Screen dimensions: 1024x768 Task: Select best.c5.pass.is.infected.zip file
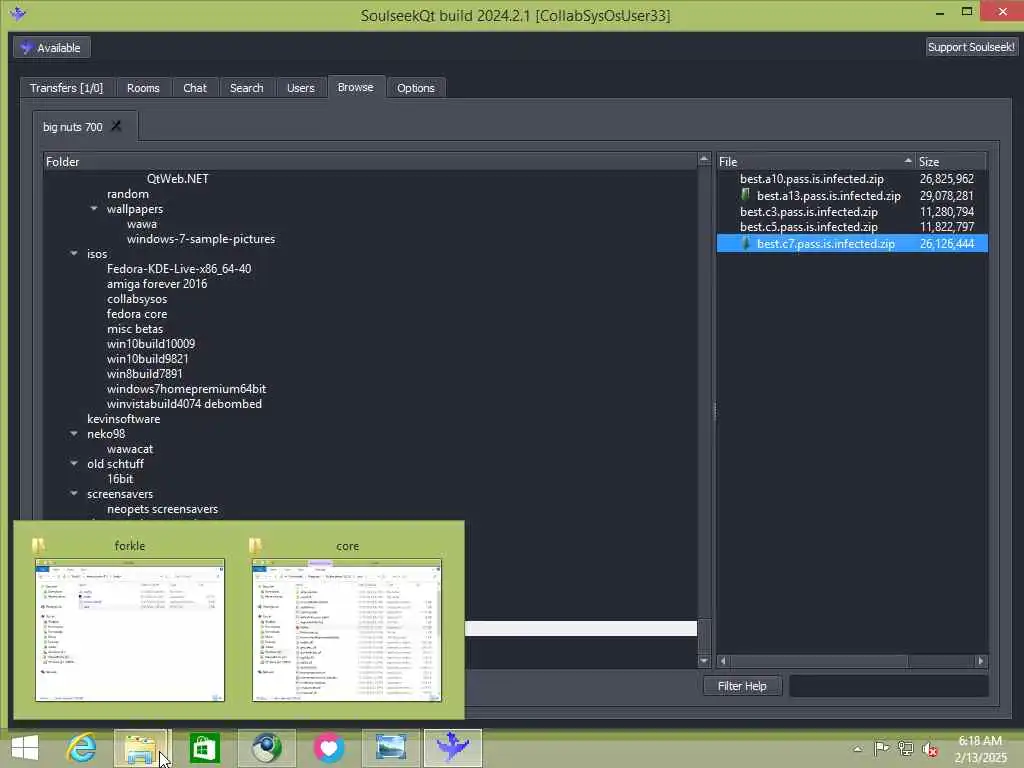[x=808, y=227]
